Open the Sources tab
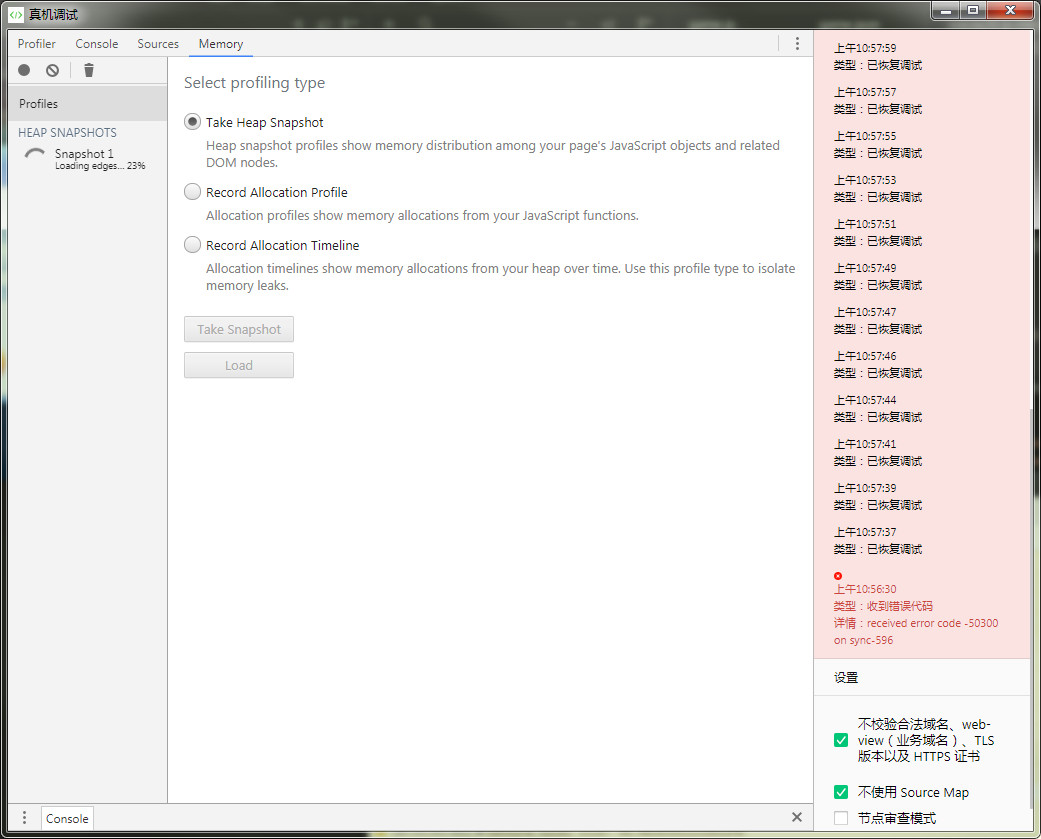This screenshot has width=1041, height=839. [x=158, y=44]
